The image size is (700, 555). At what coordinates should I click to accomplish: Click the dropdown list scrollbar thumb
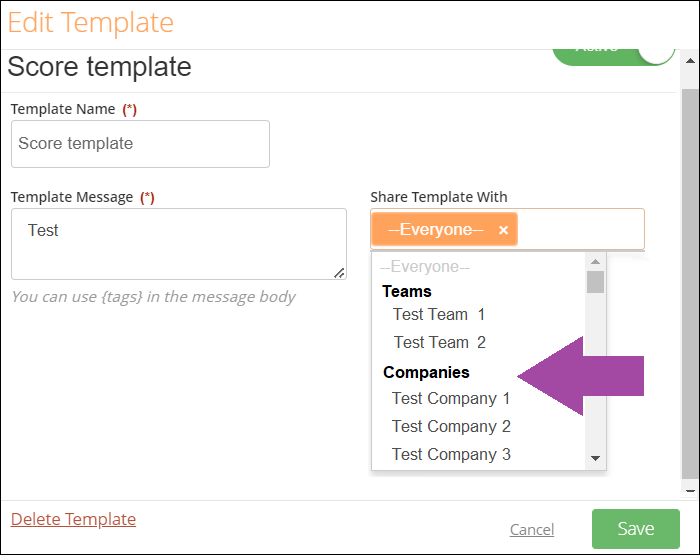(x=595, y=282)
